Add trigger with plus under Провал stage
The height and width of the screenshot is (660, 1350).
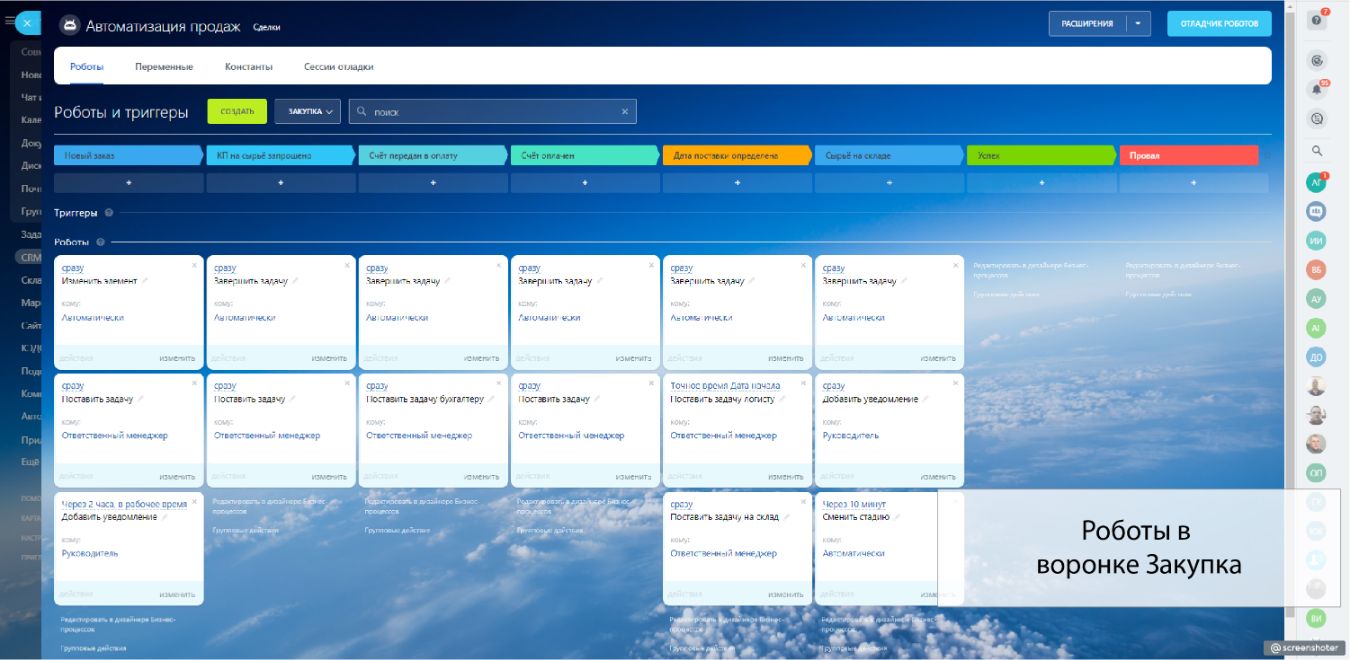[x=1193, y=183]
